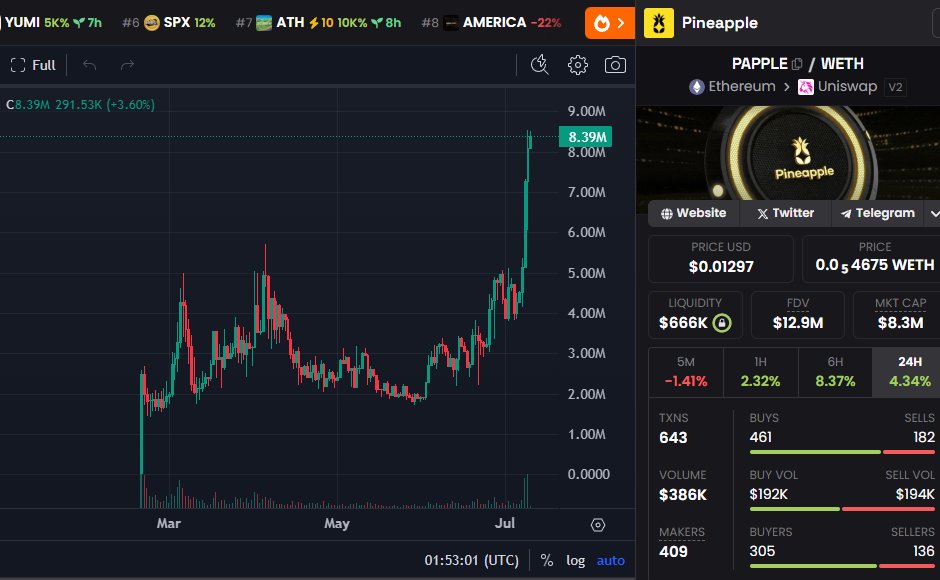Open chart settings gear

[x=578, y=65]
